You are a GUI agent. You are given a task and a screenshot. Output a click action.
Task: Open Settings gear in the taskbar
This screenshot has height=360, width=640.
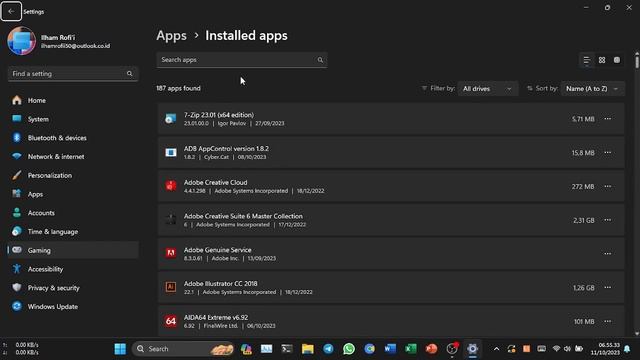[x=472, y=349]
